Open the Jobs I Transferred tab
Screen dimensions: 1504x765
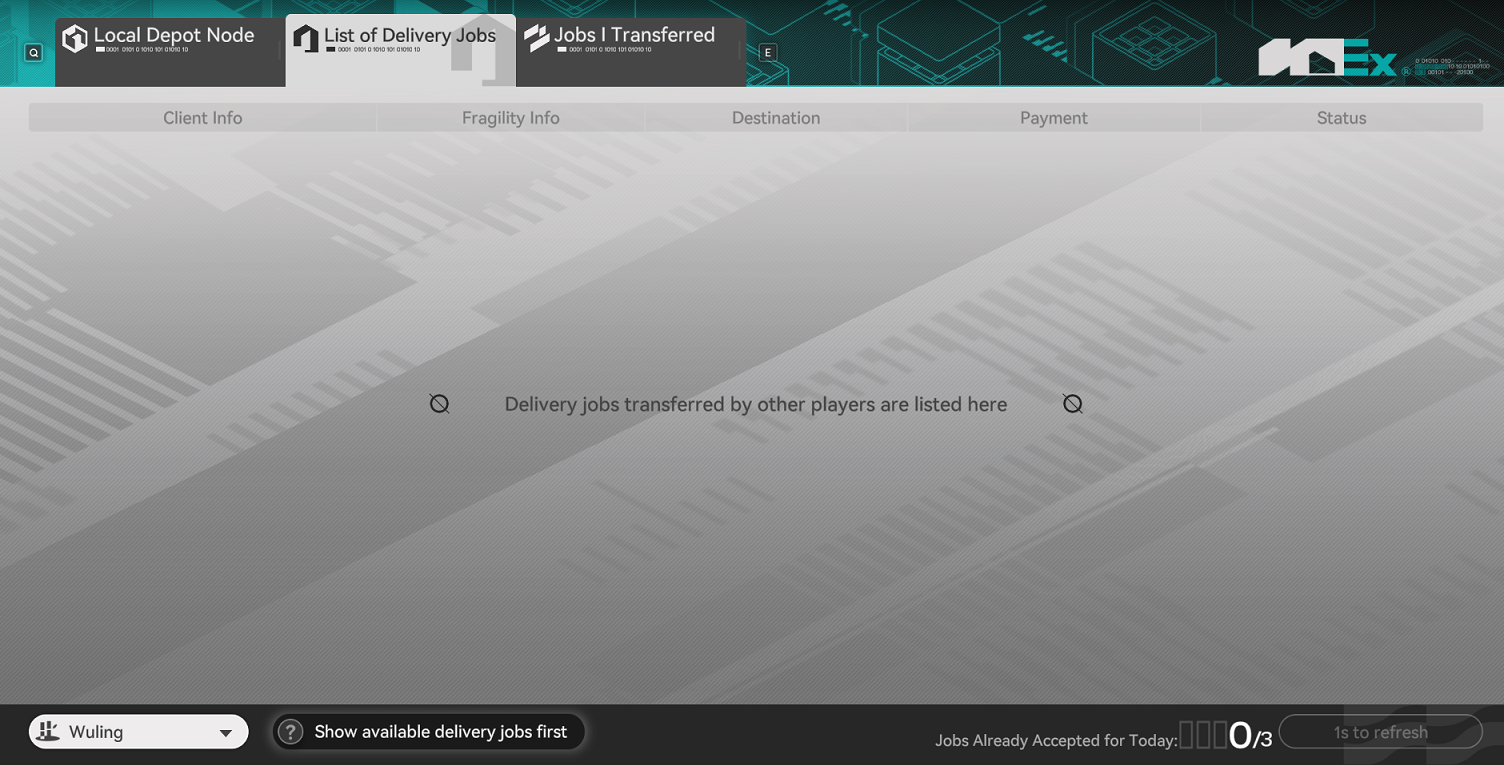coord(631,52)
